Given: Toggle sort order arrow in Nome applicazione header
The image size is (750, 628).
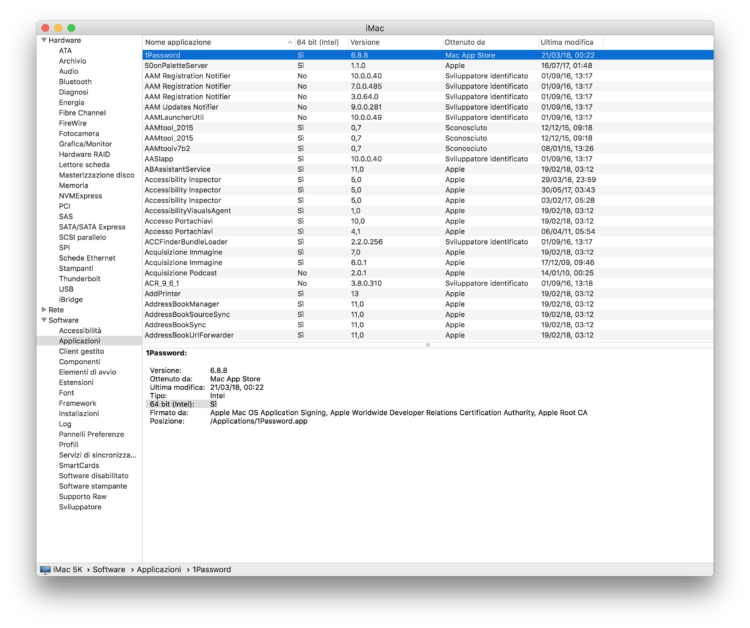Looking at the screenshot, I should 290,43.
